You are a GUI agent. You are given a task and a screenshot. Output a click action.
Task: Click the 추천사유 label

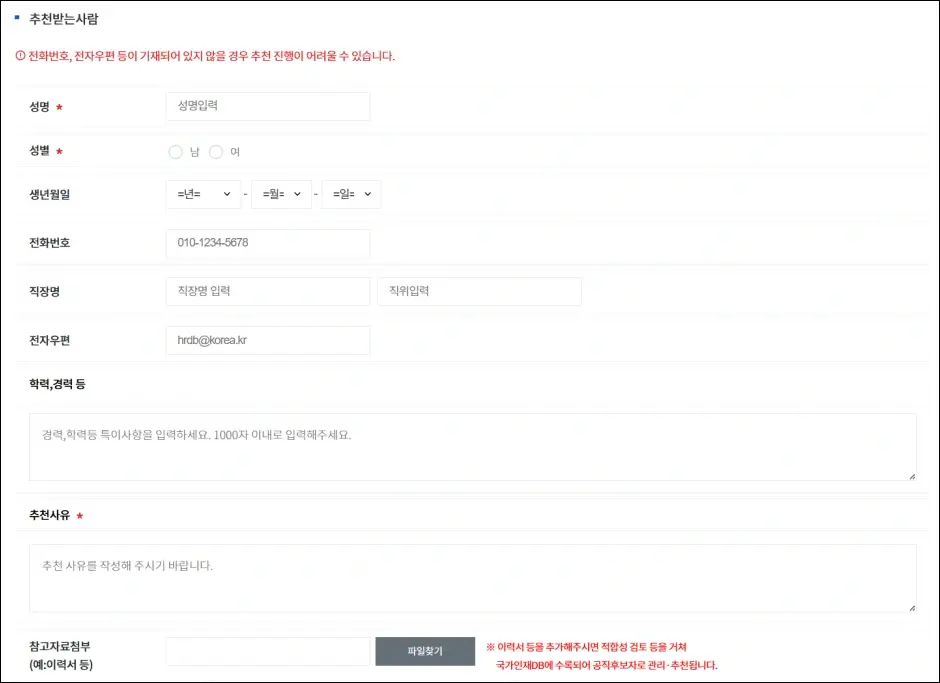click(50, 515)
